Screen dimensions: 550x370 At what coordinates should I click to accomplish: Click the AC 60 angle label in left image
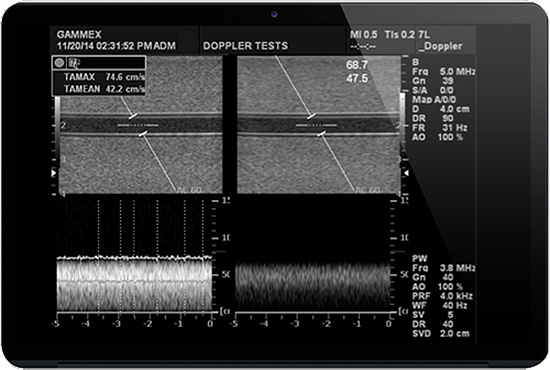189,190
